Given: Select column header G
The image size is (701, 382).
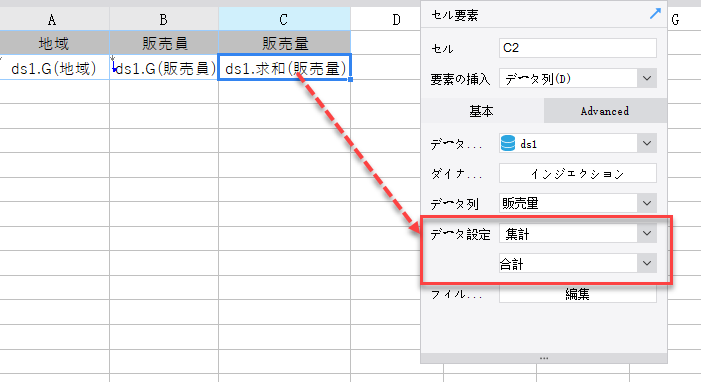Looking at the screenshot, I should point(675,19).
